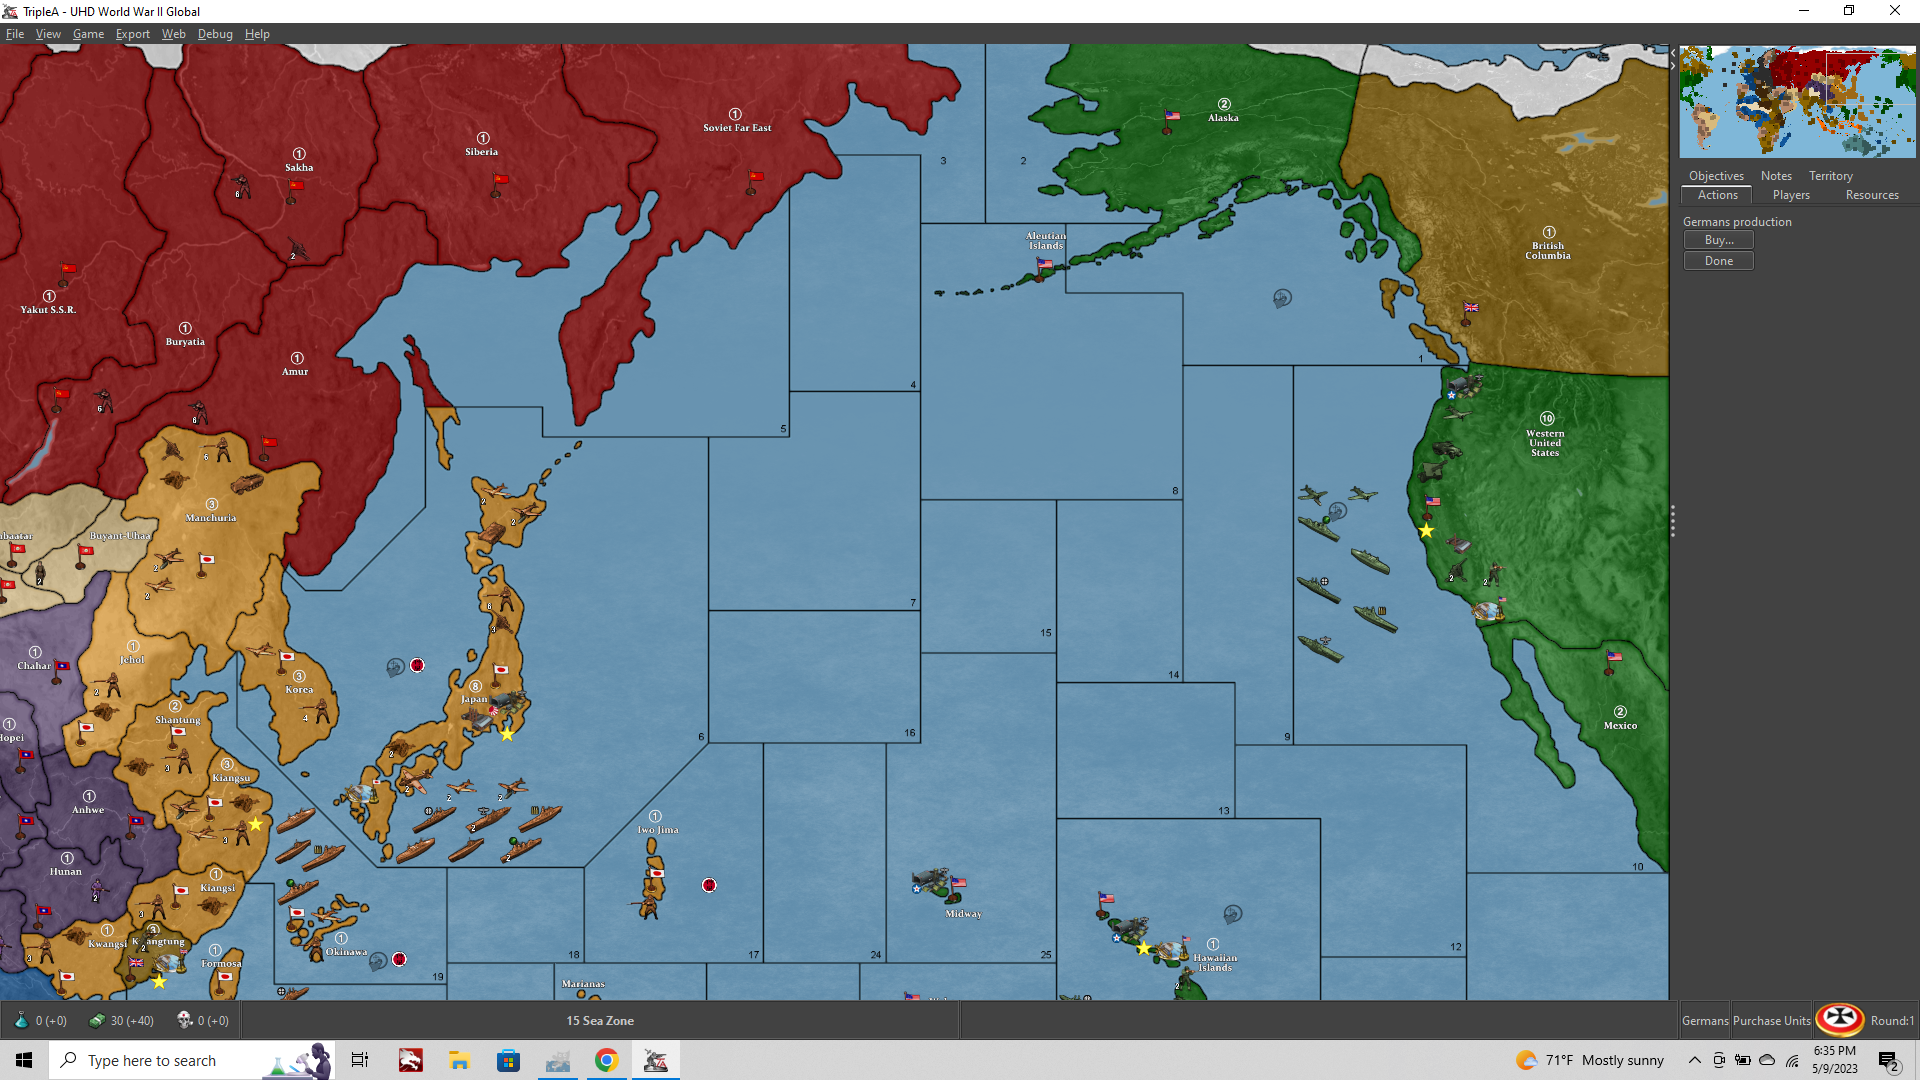Viewport: 1920px width, 1080px height.
Task: Click the Buy... button
Action: (x=1718, y=240)
